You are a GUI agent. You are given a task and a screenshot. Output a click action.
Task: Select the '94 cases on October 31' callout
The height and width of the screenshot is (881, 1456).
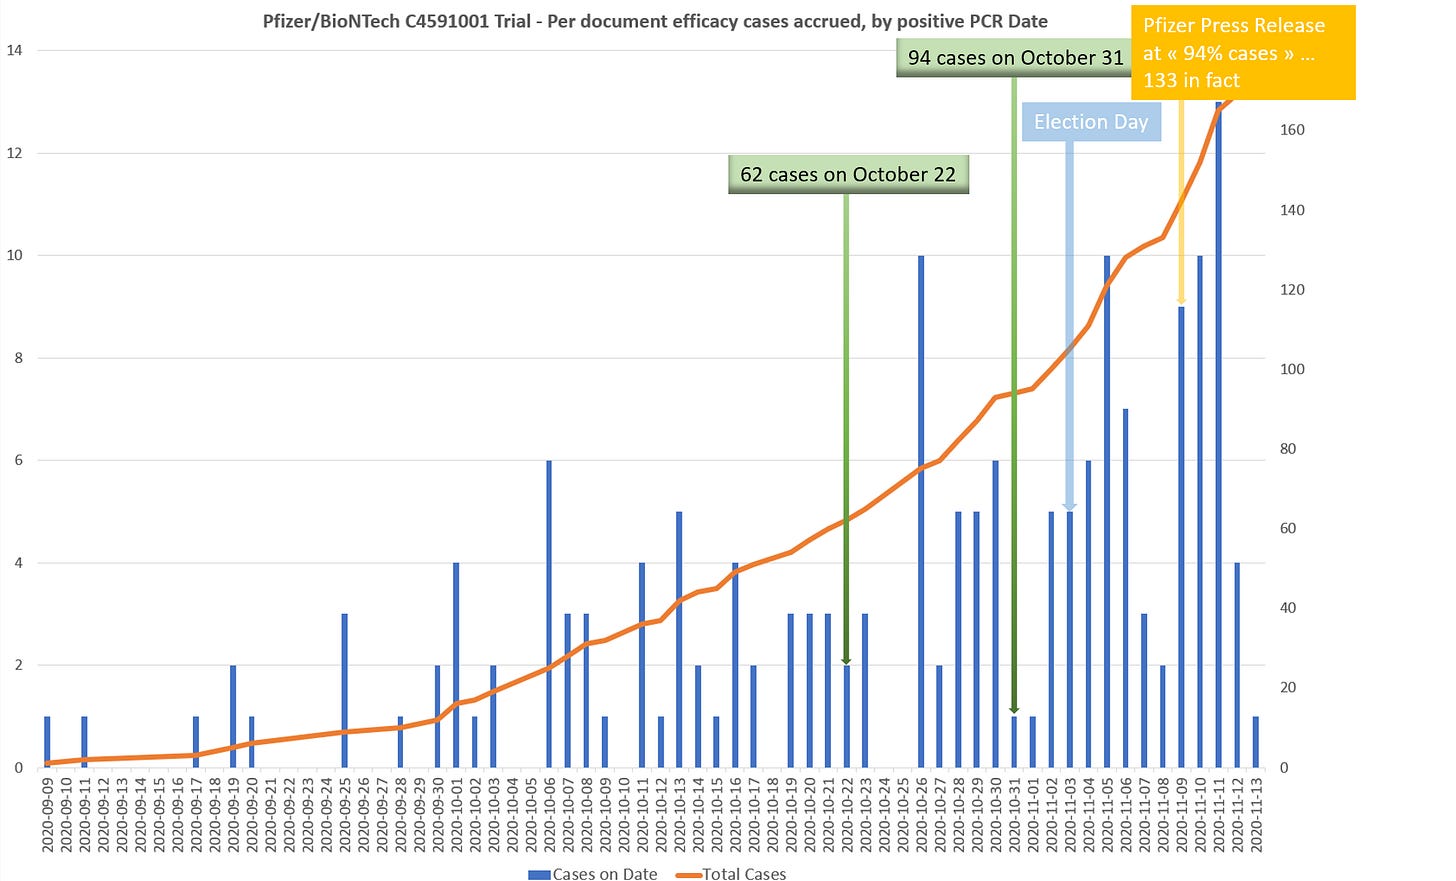point(1015,58)
